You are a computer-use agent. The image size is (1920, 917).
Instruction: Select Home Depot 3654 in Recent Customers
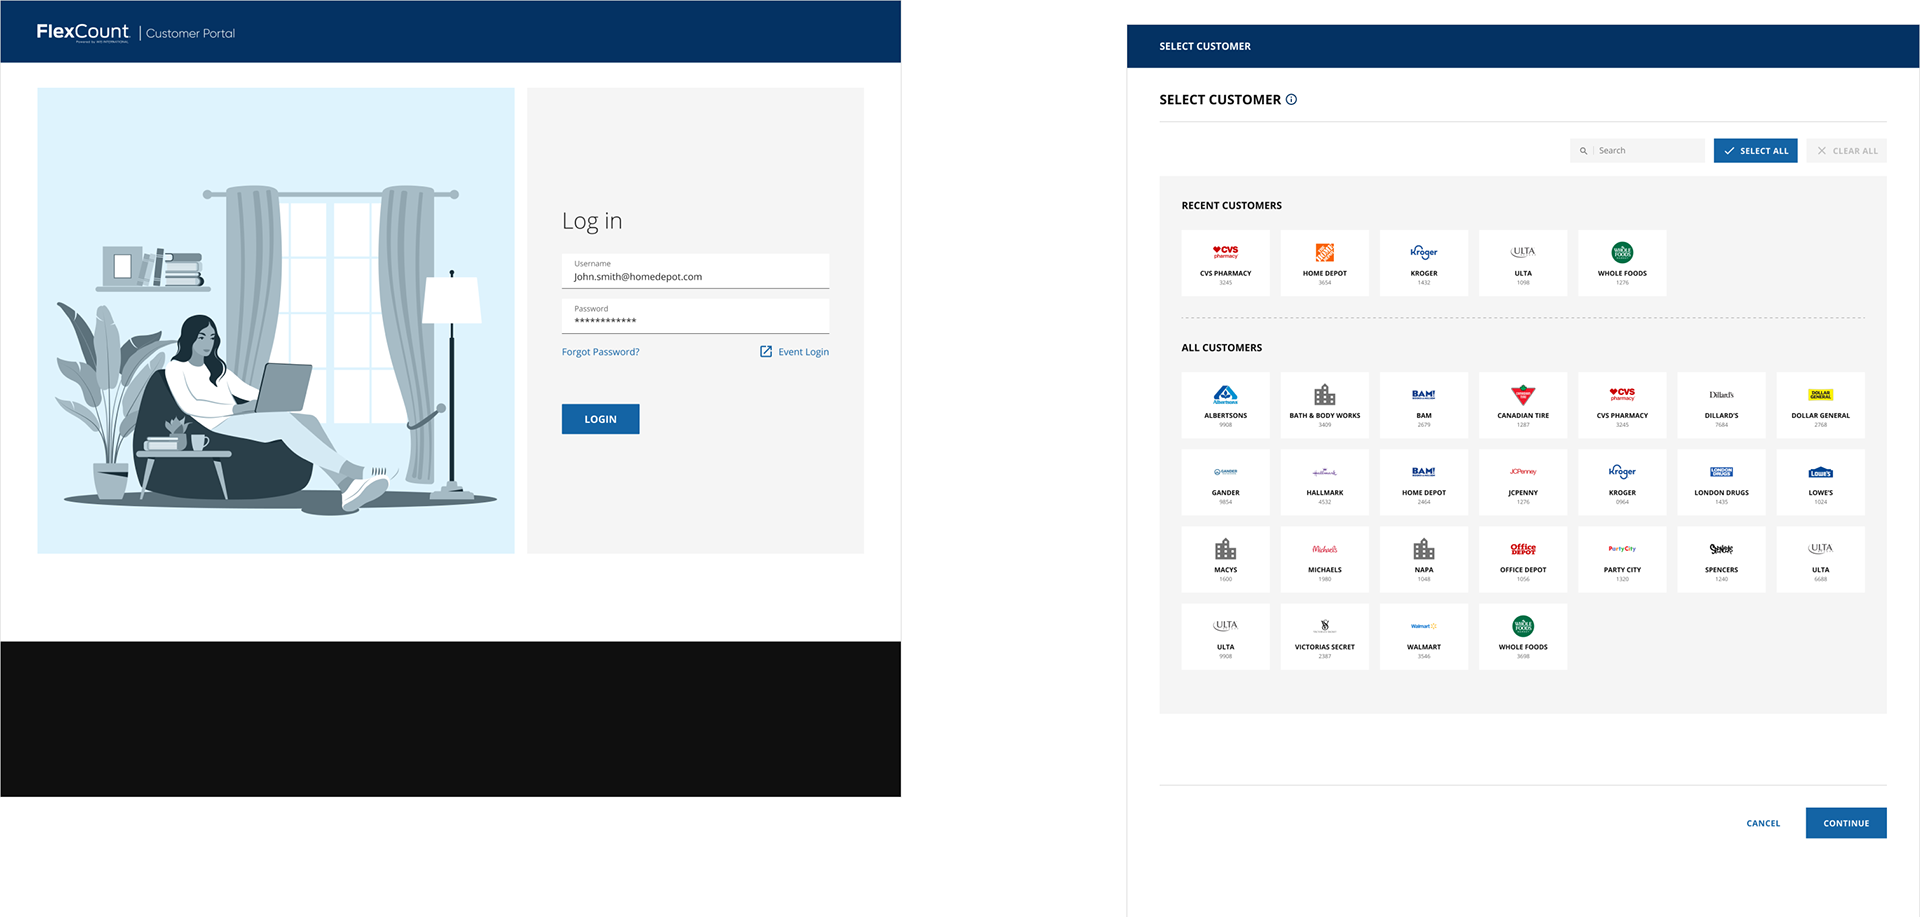(x=1324, y=263)
